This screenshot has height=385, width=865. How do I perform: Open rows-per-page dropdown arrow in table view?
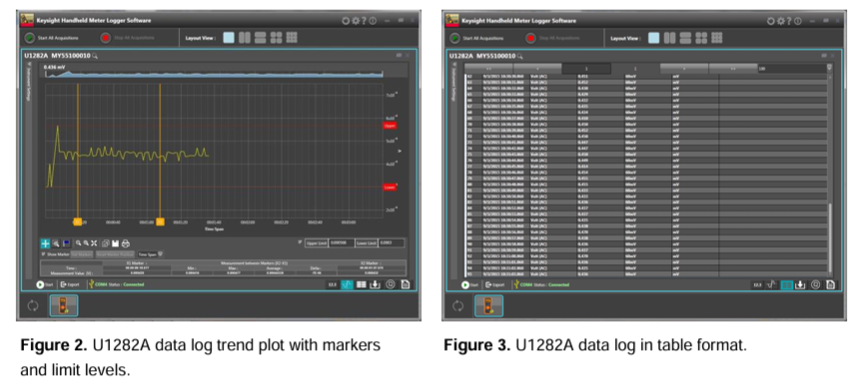pyautogui.click(x=829, y=67)
